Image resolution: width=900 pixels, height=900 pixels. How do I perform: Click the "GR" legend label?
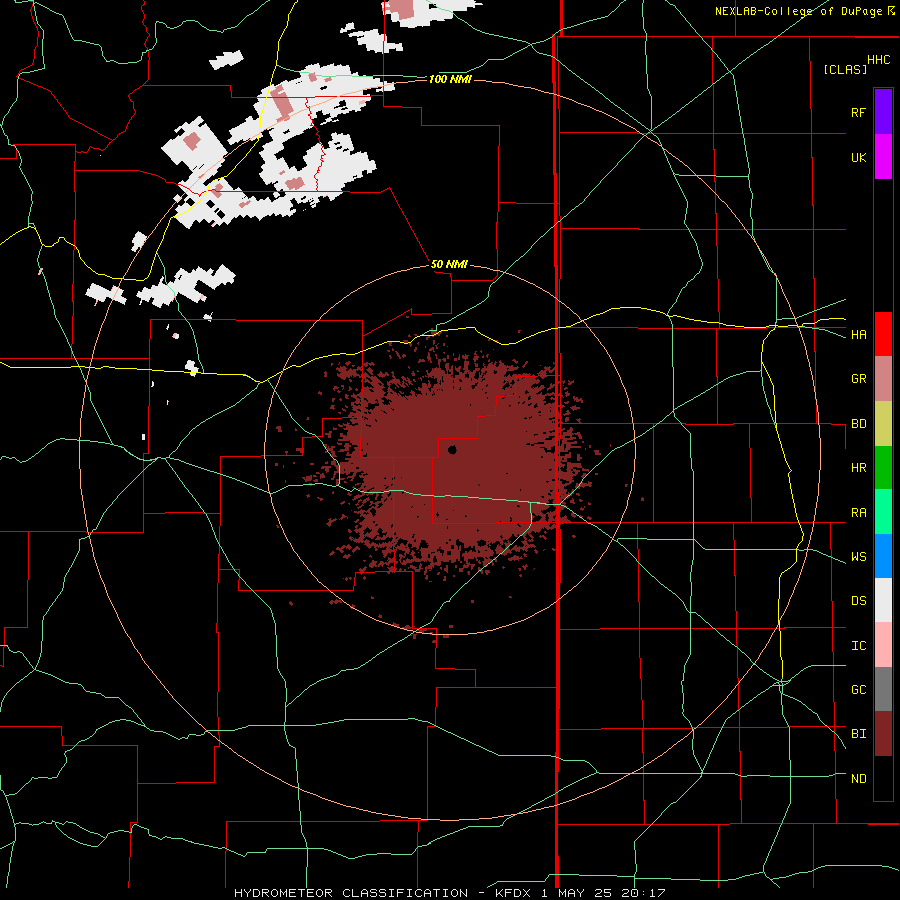(x=858, y=379)
